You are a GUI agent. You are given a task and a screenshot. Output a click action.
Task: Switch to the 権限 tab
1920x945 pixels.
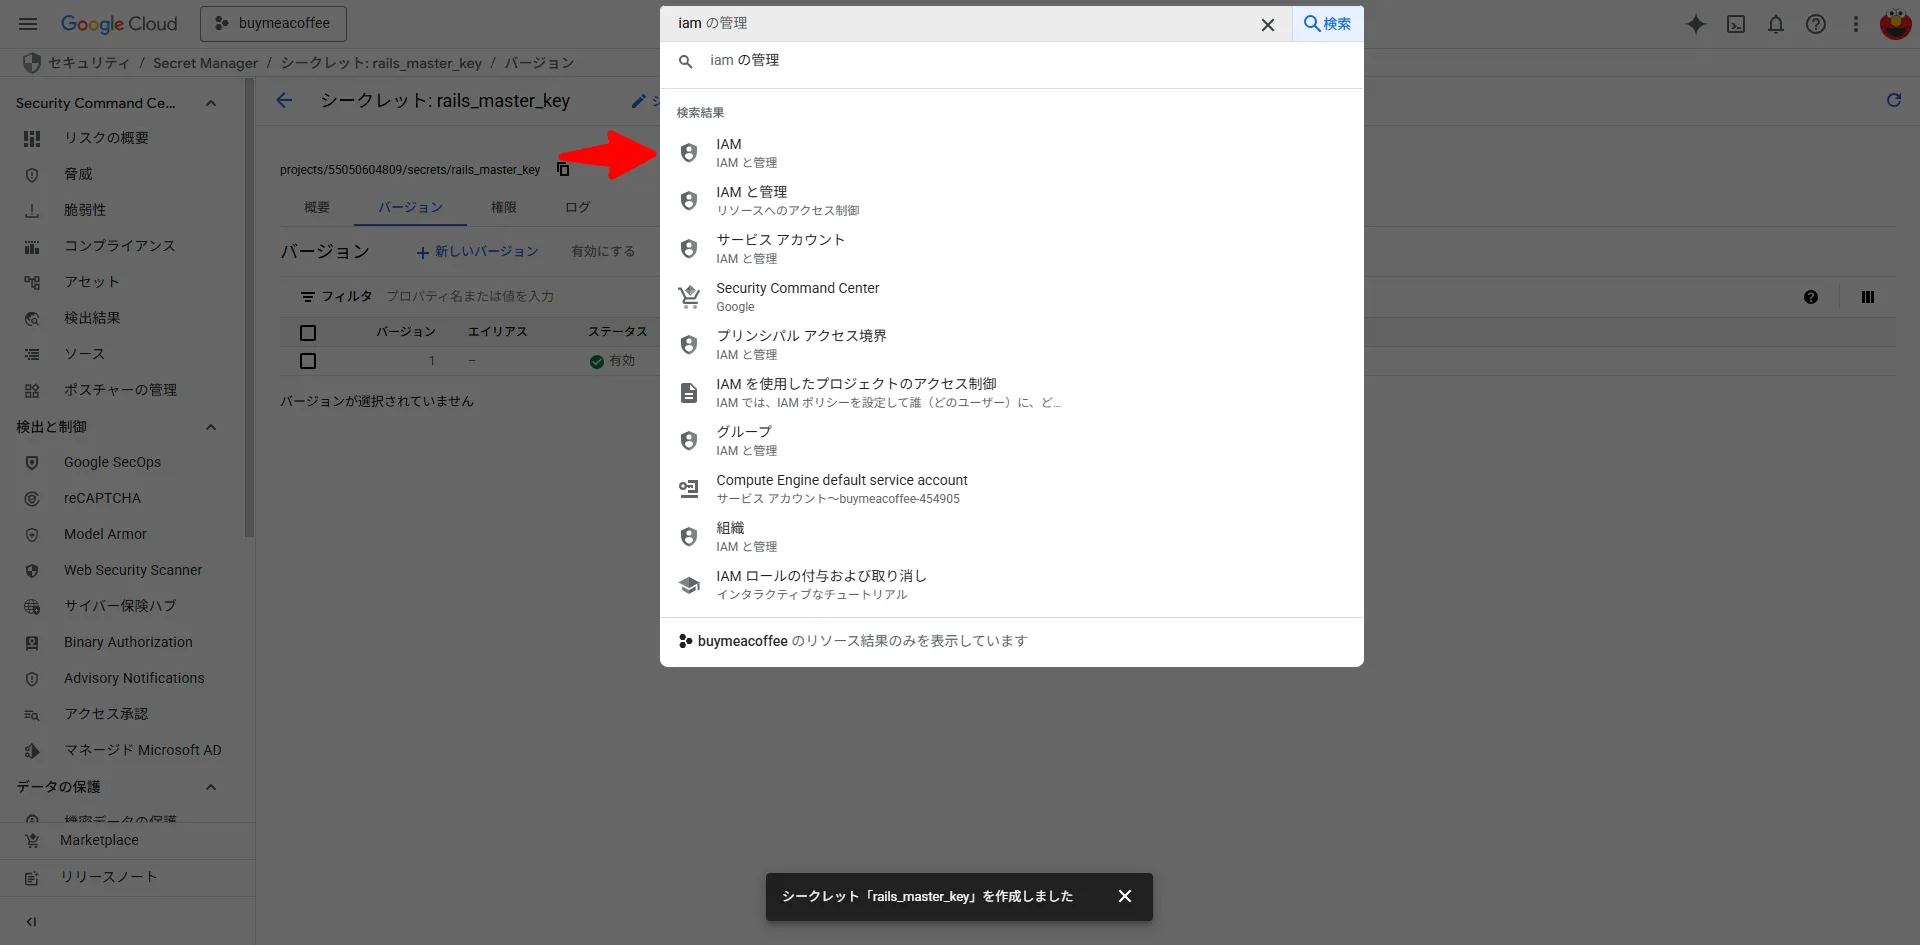point(503,207)
